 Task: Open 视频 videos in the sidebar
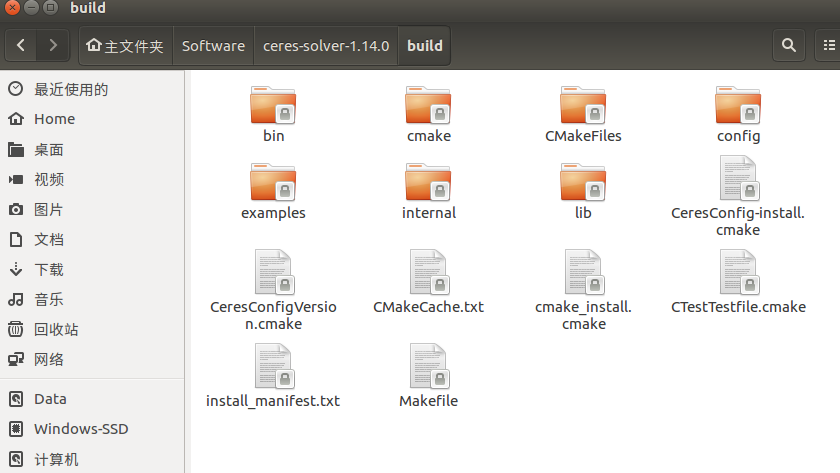pyautogui.click(x=92, y=179)
